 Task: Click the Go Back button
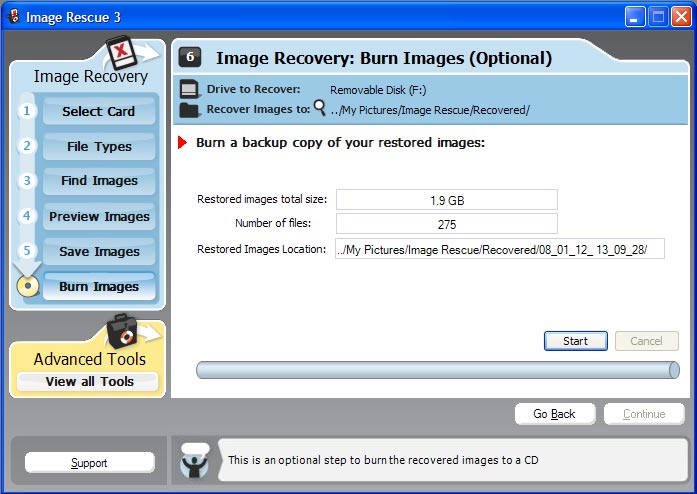tap(554, 414)
